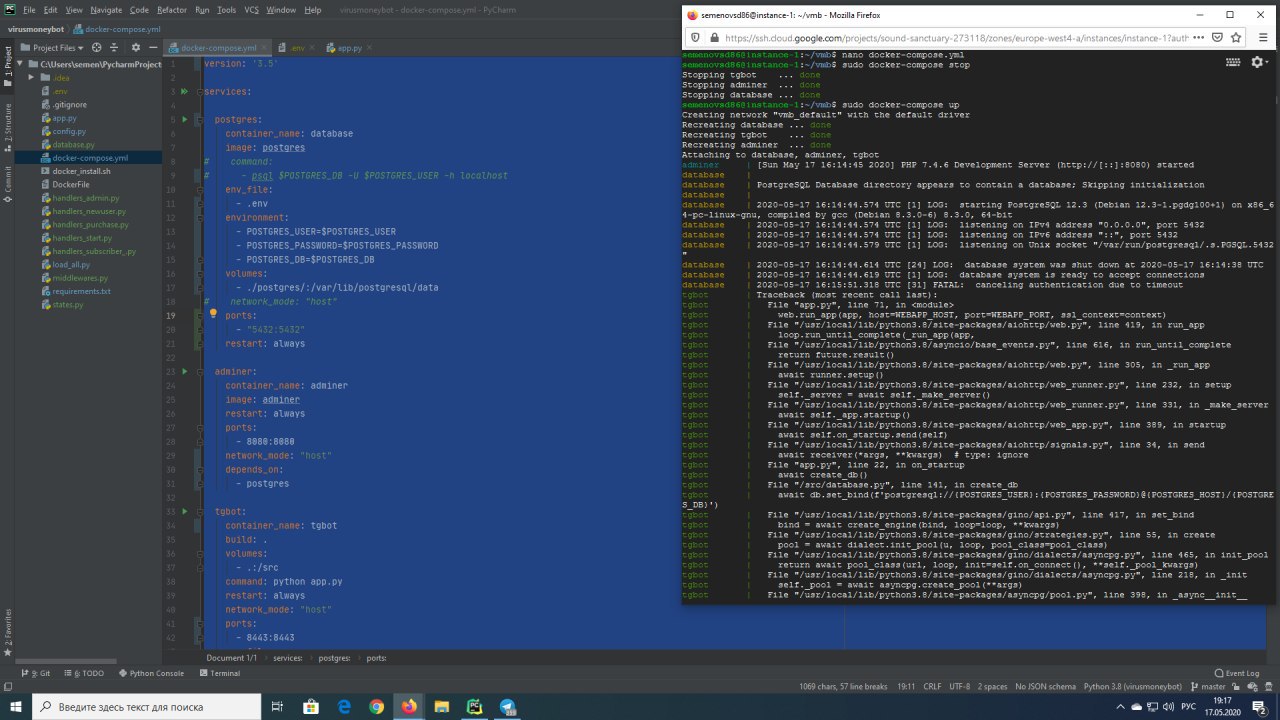Open the Python Console tool window
The image size is (1280, 720).
(x=151, y=673)
